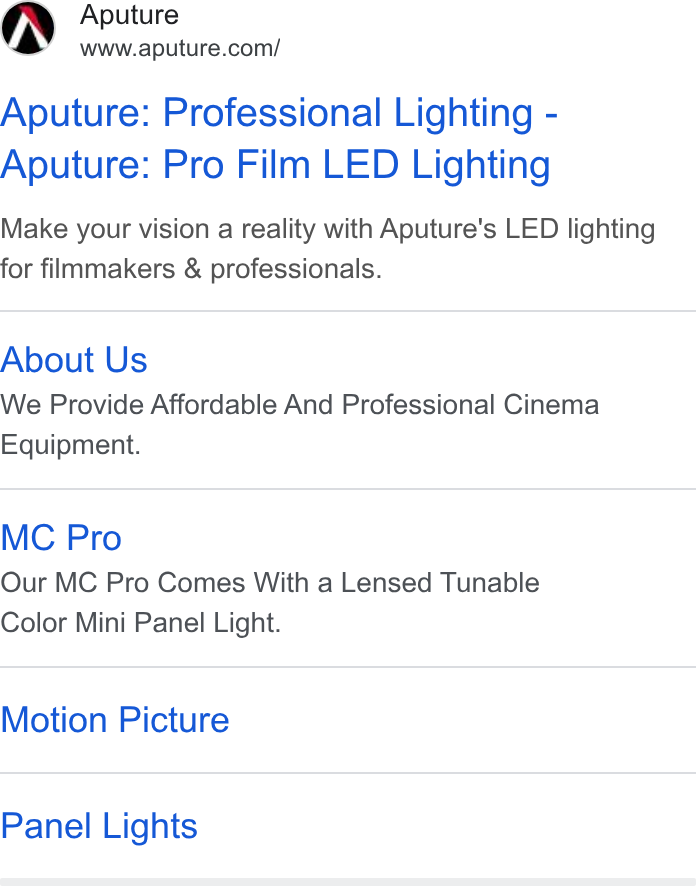Click the Aputure circular logo favicon
Viewport: 696px width, 886px height.
tap(28, 28)
